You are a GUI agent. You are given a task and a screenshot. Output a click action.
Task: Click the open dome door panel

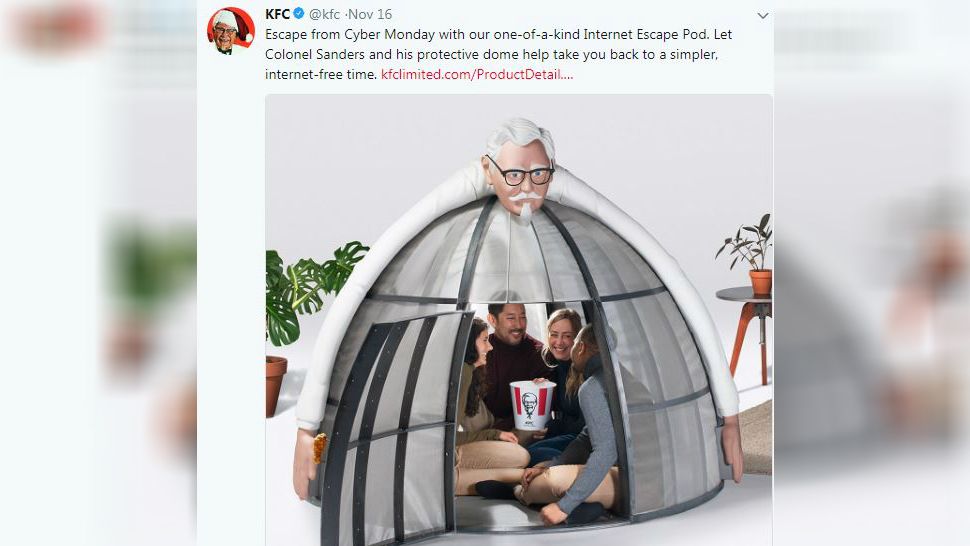[395, 427]
